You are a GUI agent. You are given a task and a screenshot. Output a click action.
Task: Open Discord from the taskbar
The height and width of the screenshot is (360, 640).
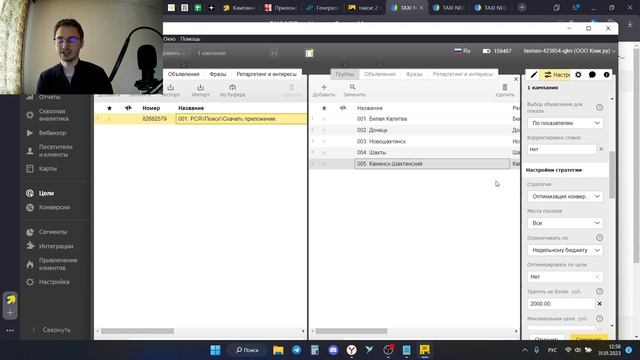[333, 350]
